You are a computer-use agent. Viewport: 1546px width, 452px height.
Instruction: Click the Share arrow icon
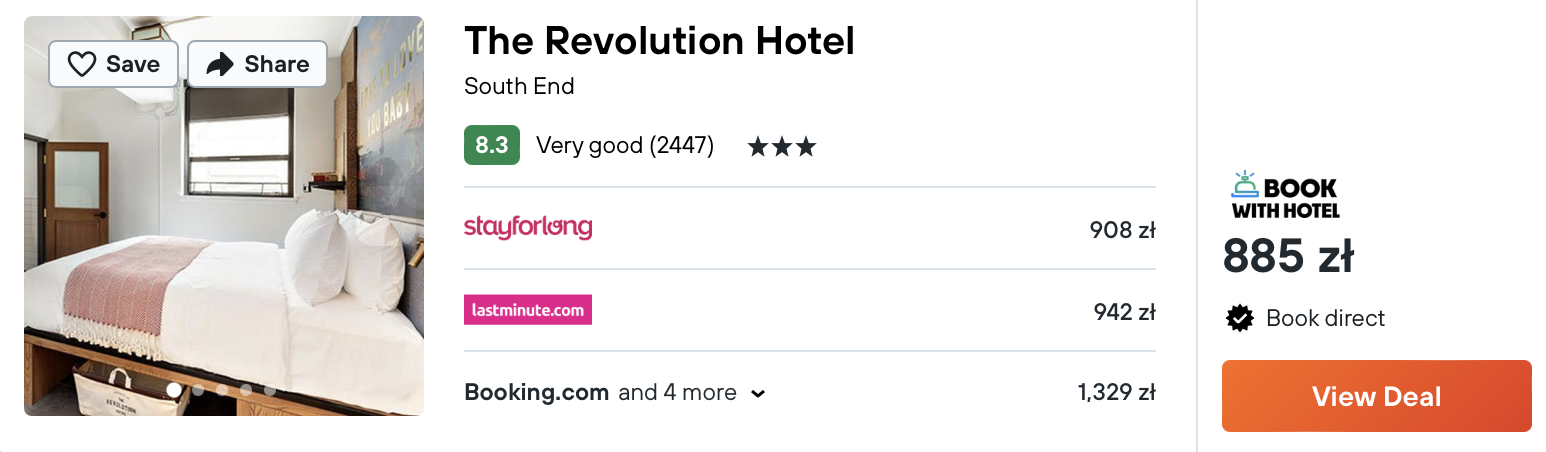(219, 64)
